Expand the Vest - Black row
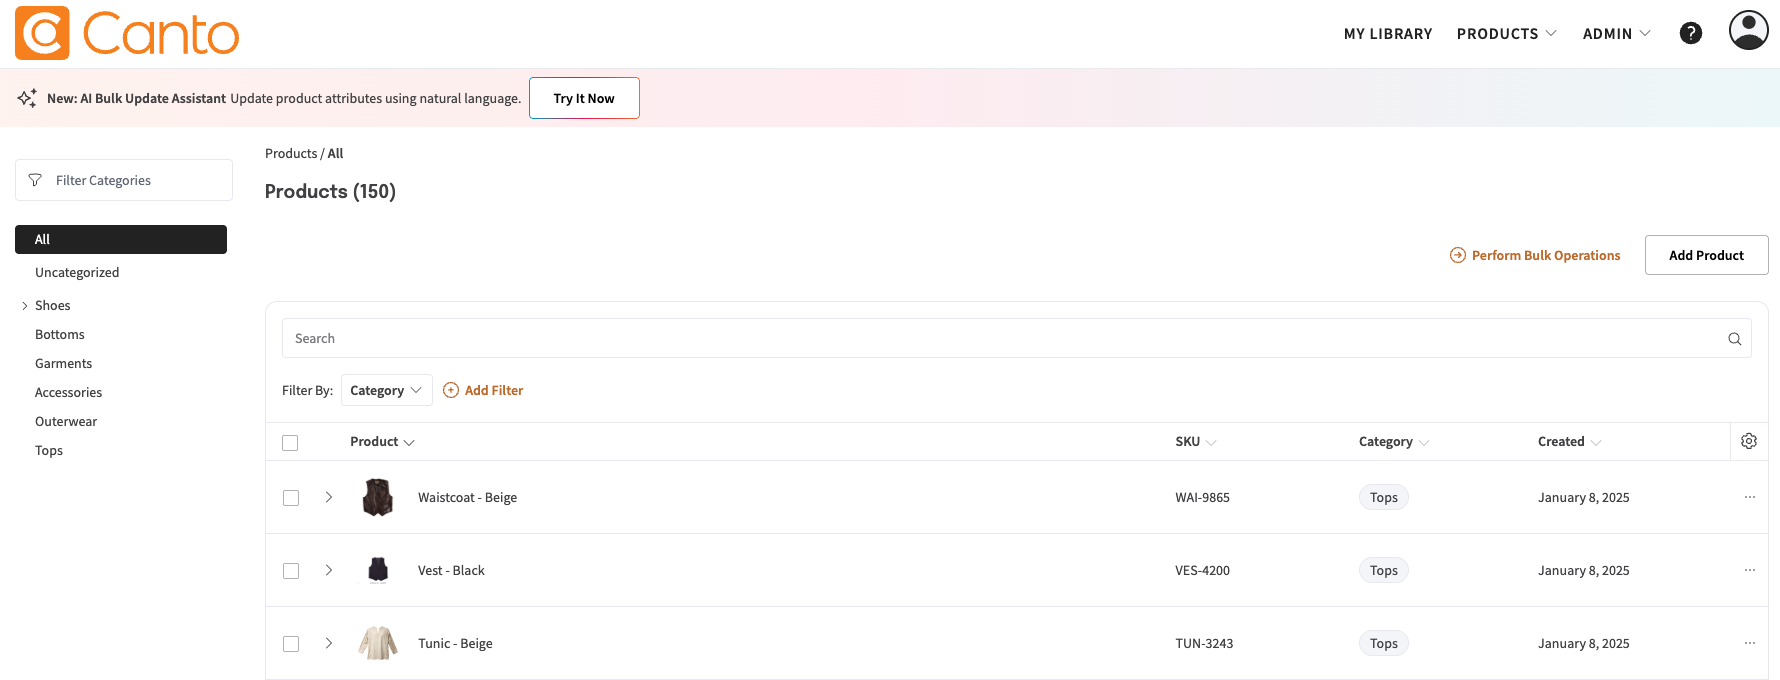 (328, 570)
